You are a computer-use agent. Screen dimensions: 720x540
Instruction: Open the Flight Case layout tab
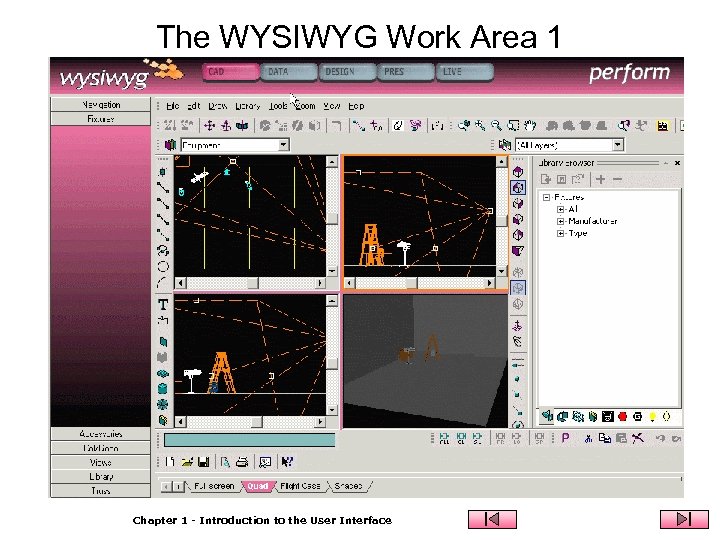pyautogui.click(x=300, y=486)
